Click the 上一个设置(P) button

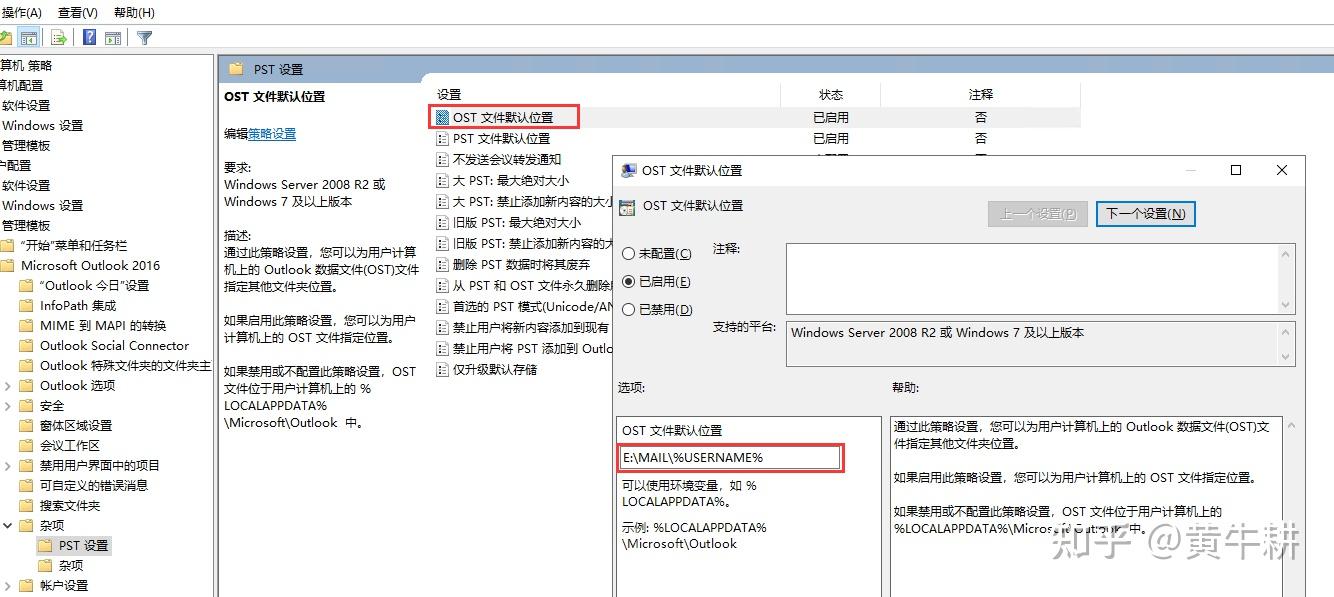coord(1038,214)
